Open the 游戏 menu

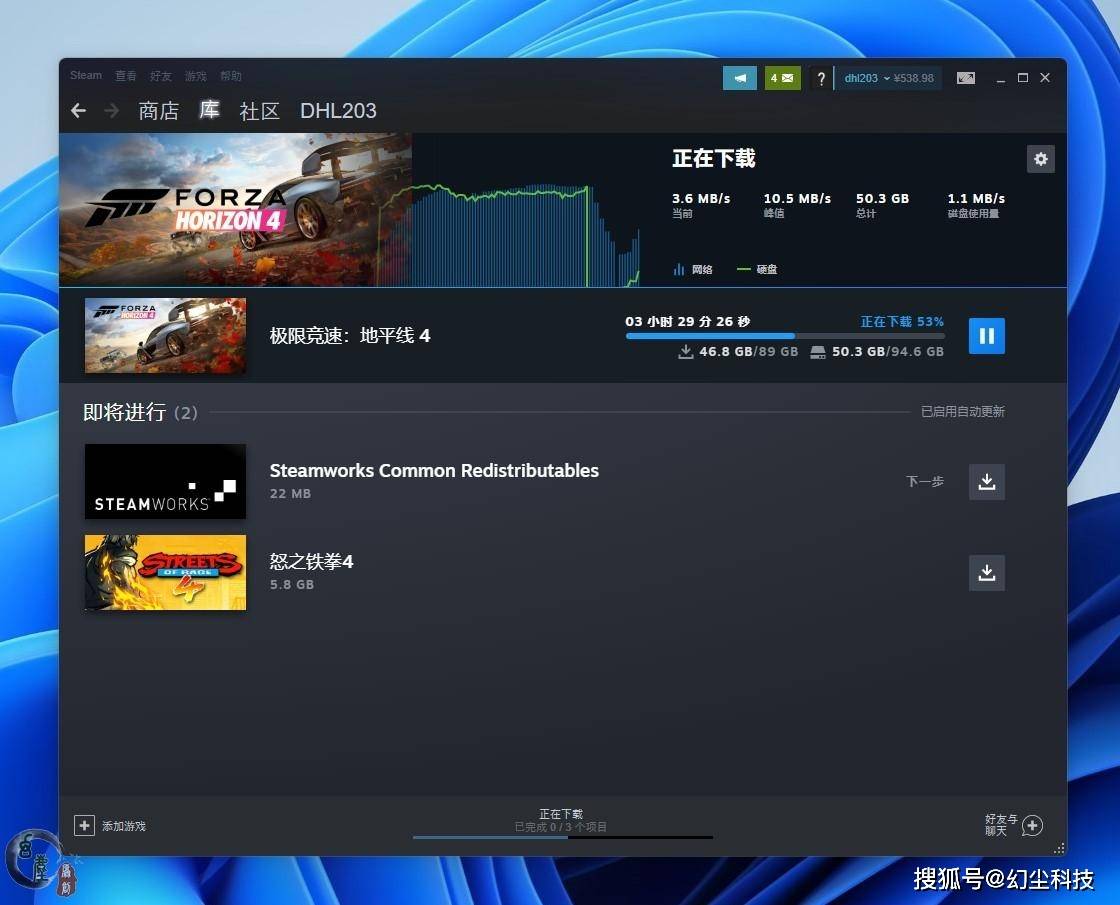click(196, 76)
